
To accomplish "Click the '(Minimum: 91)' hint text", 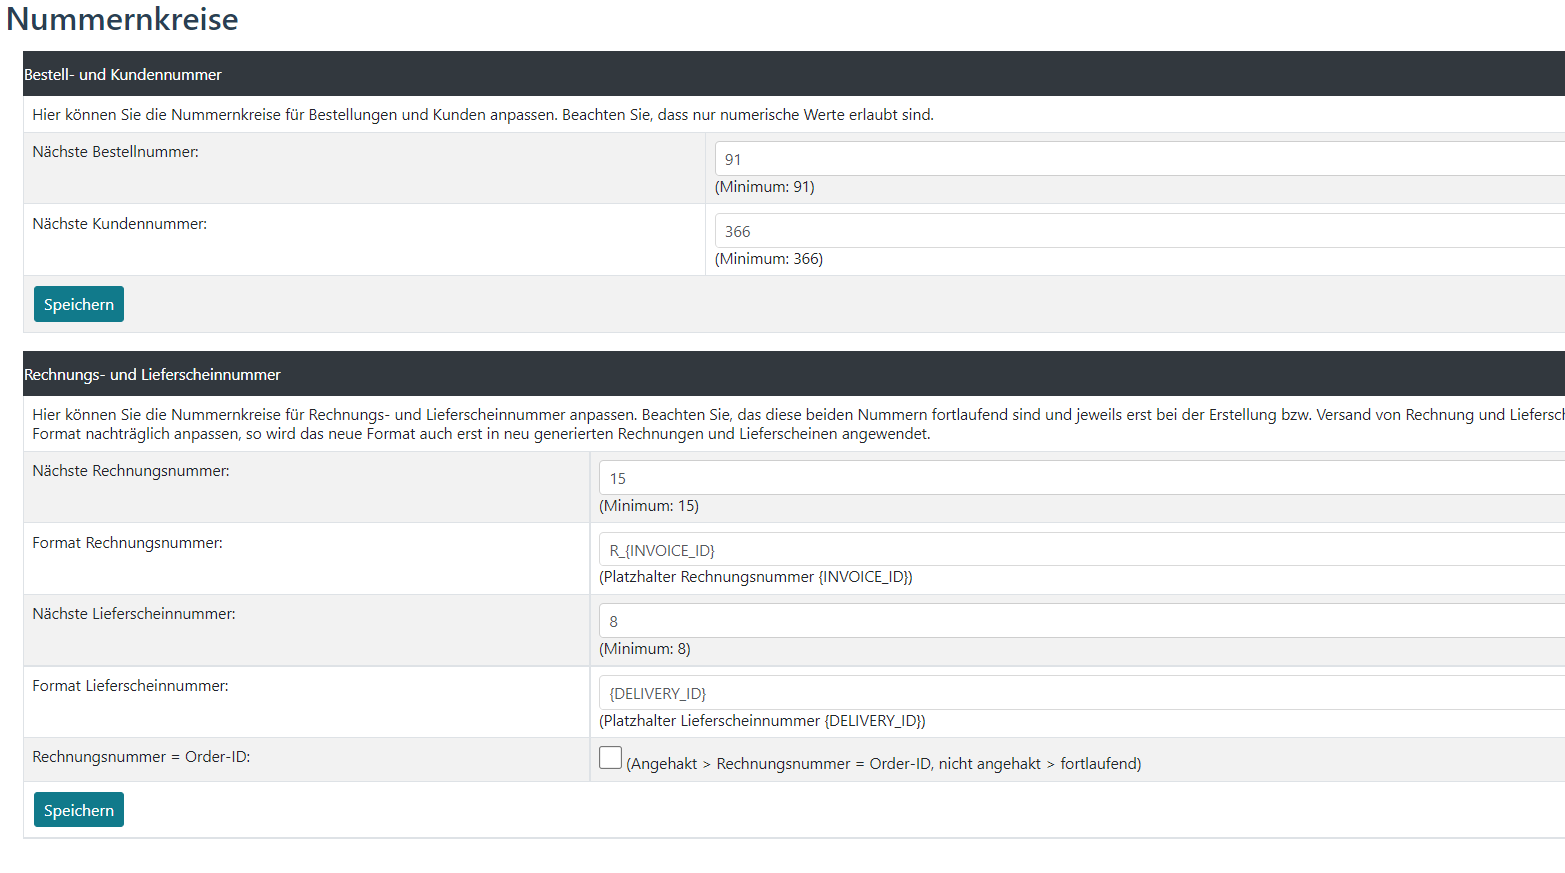I will click(764, 187).
